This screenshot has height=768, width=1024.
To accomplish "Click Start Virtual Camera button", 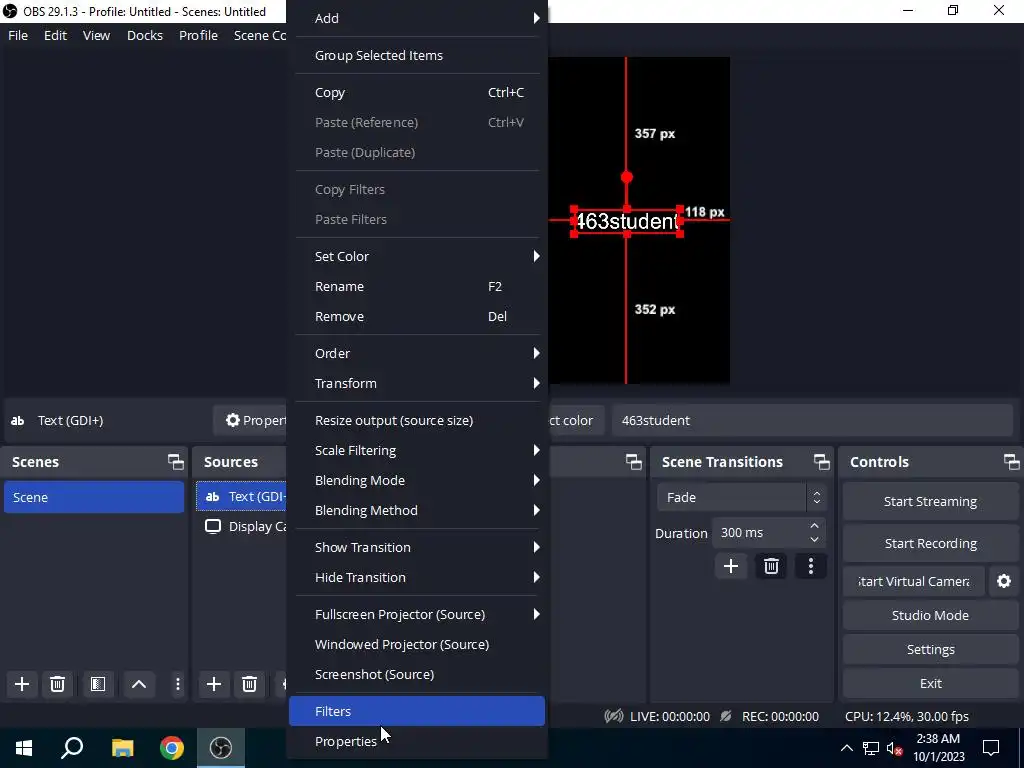I will coord(914,581).
